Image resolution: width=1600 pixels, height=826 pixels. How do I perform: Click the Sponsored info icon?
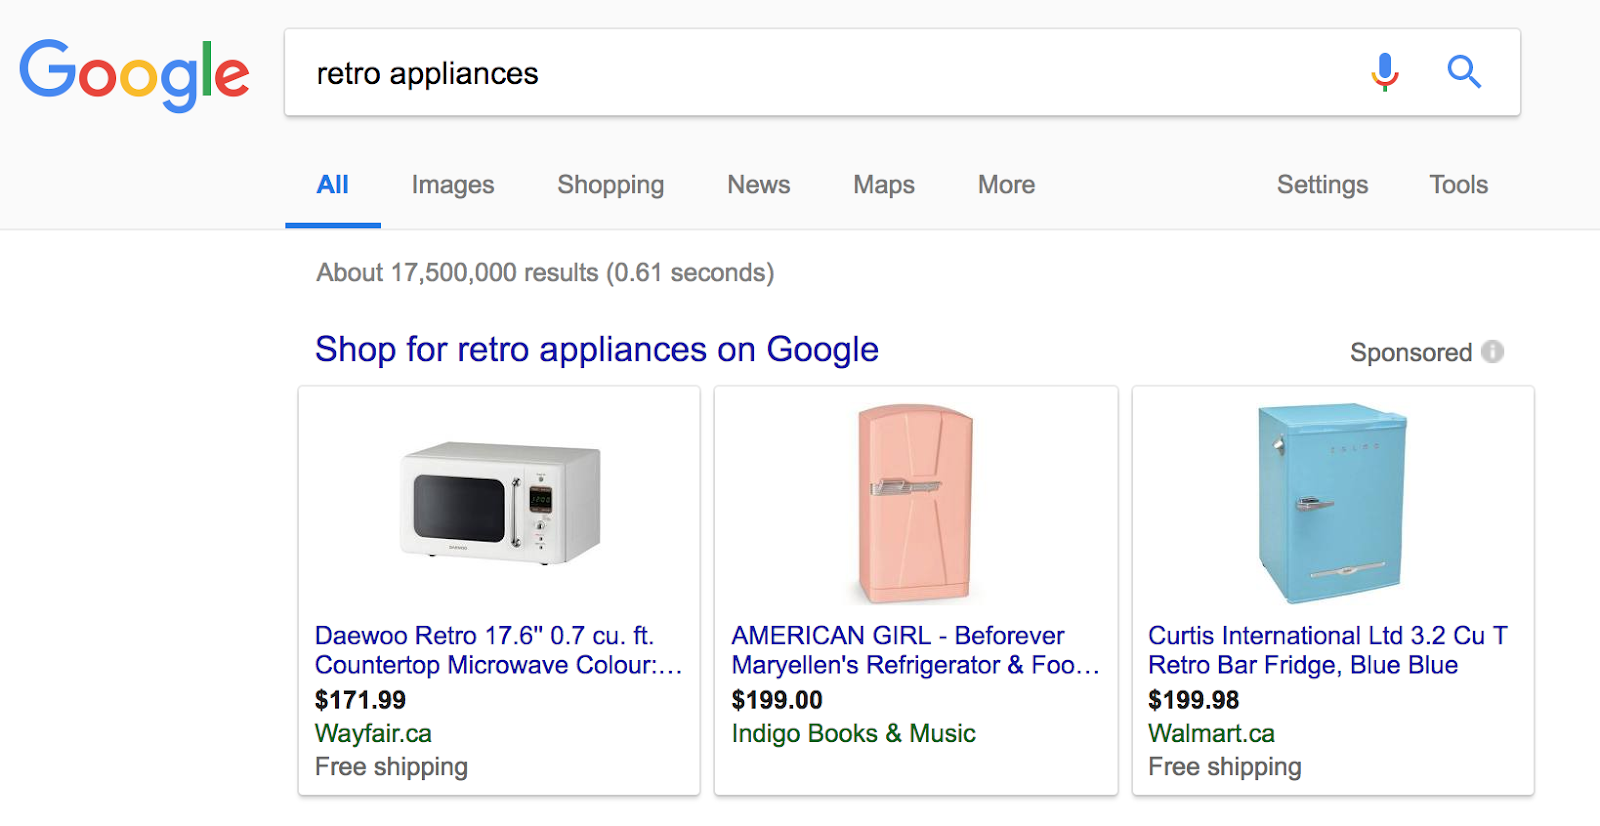[x=1493, y=352]
